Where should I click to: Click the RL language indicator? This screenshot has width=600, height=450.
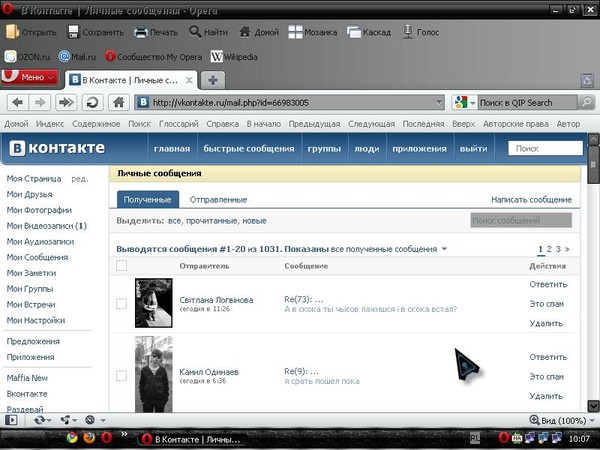click(474, 438)
